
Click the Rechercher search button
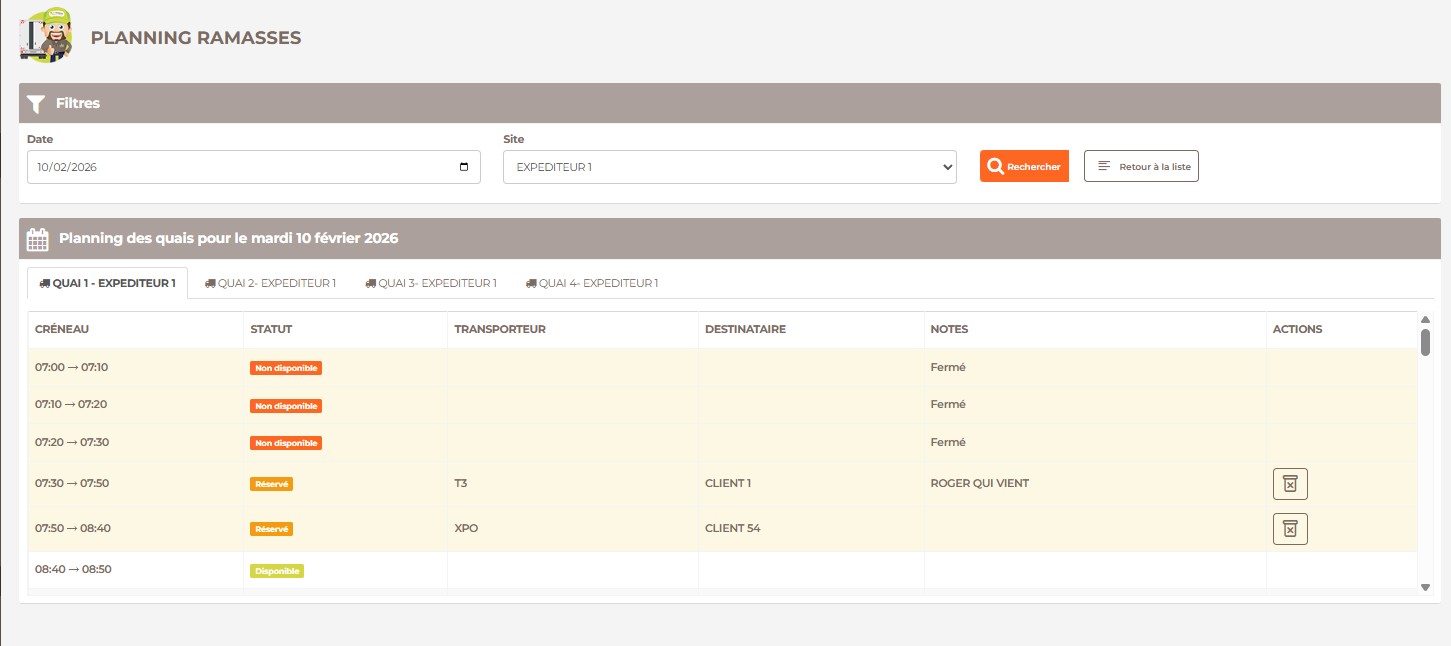pos(1024,166)
